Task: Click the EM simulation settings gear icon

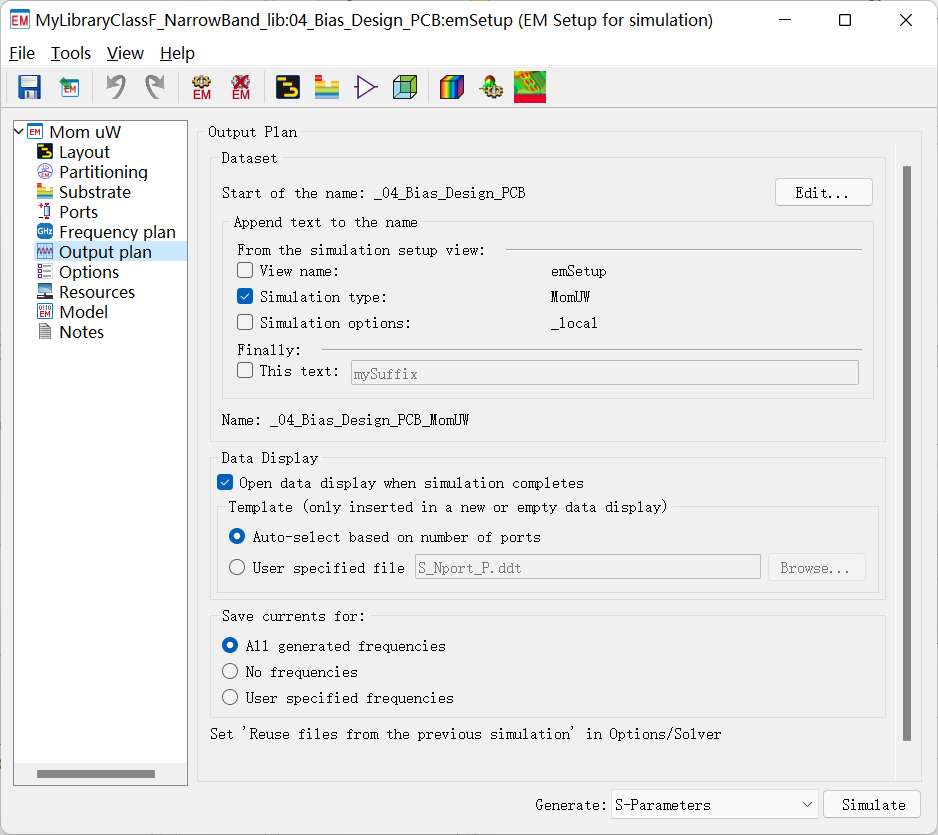Action: [202, 87]
